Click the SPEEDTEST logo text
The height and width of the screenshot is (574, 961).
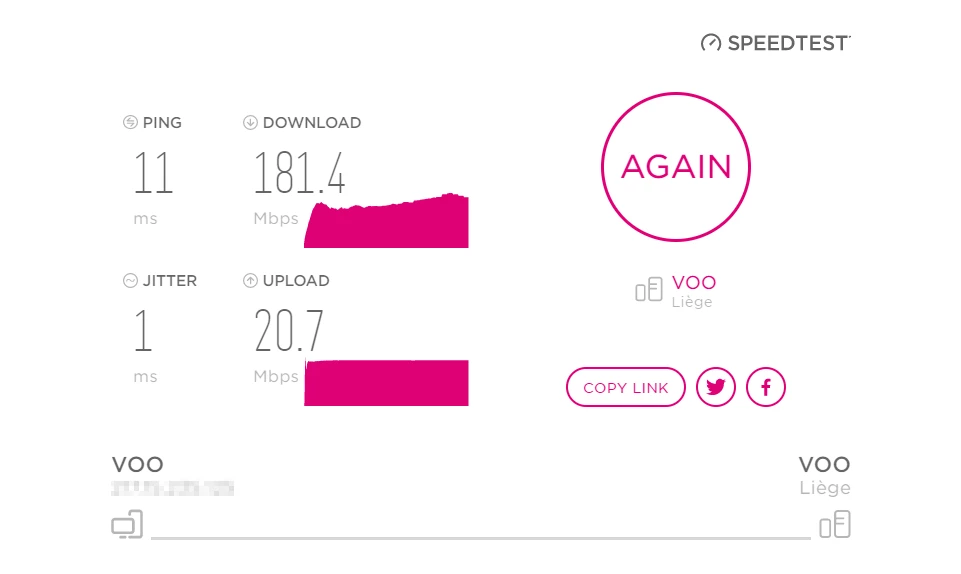tap(788, 43)
